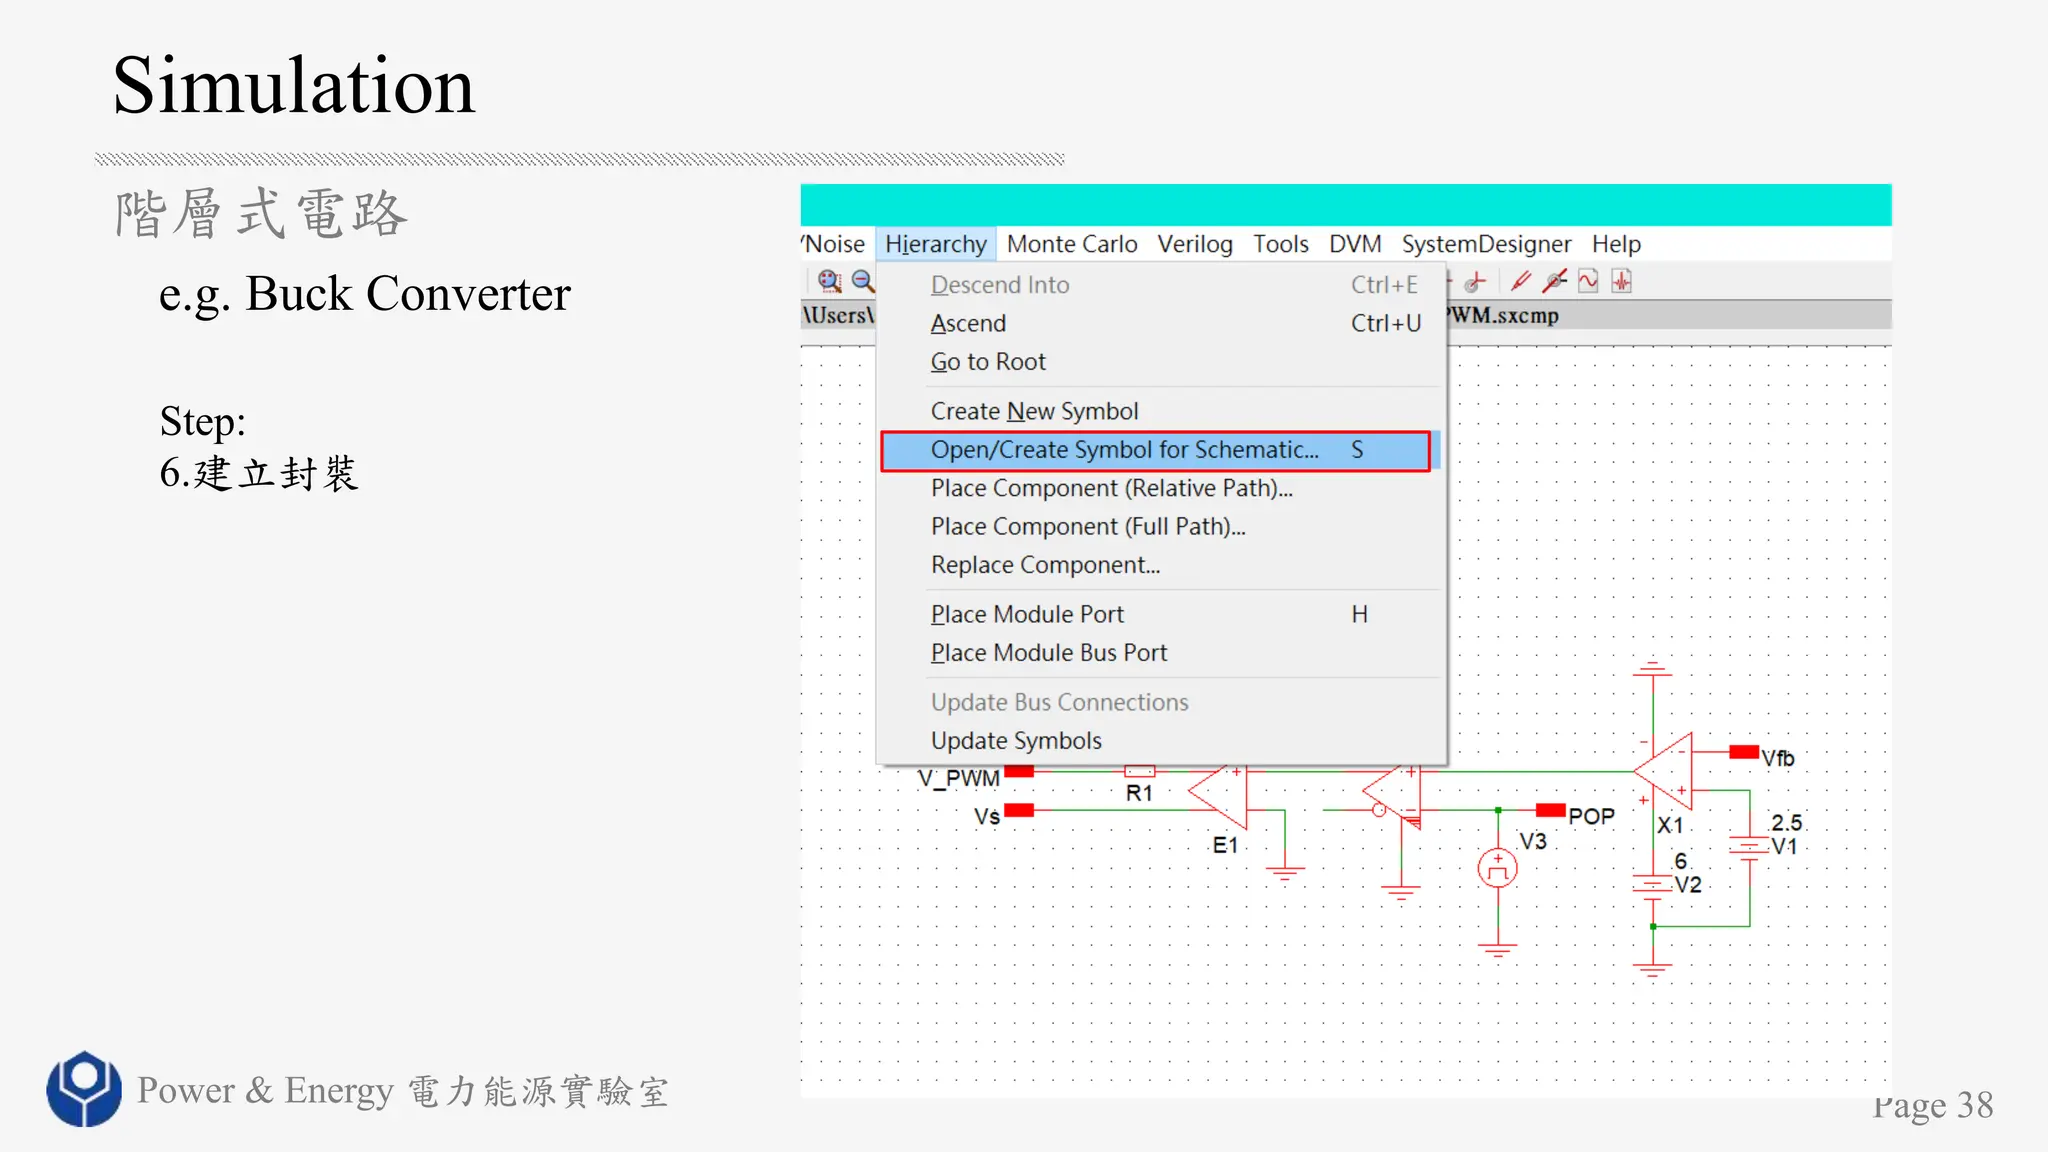Select the red Vfb module port
The height and width of the screenshot is (1152, 2048).
[1744, 752]
